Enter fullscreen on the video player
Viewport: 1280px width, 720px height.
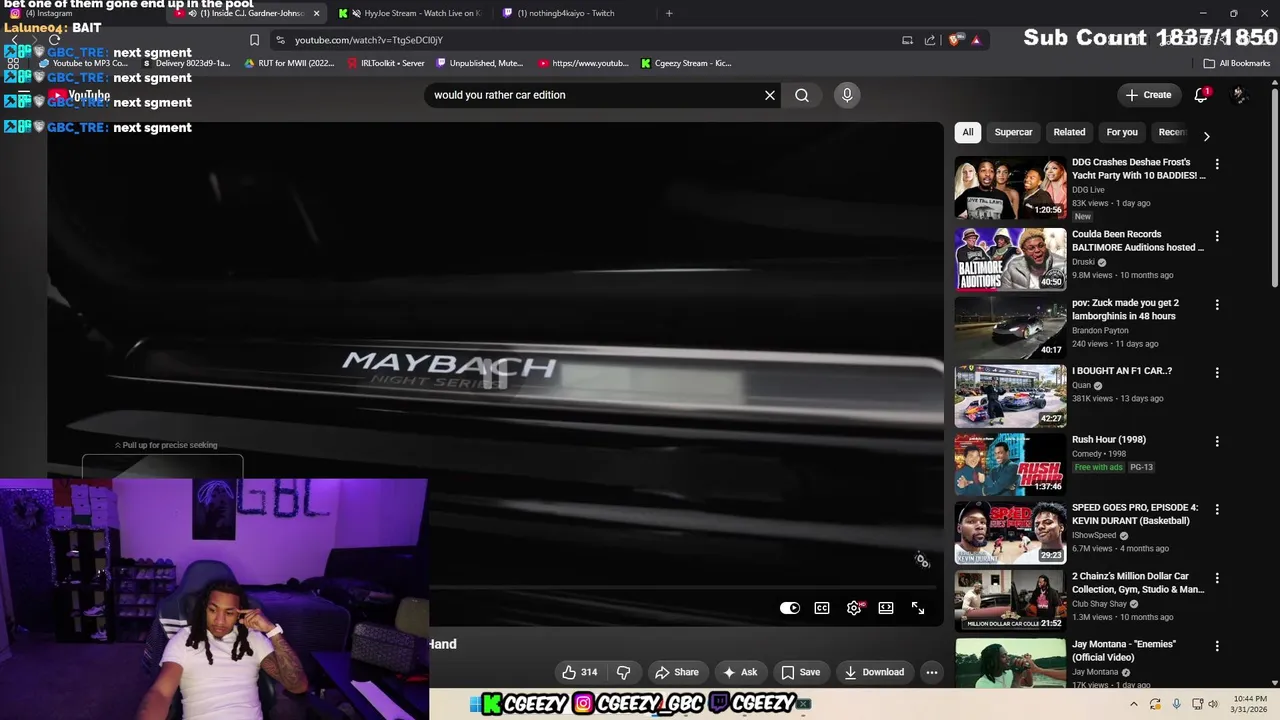(918, 608)
